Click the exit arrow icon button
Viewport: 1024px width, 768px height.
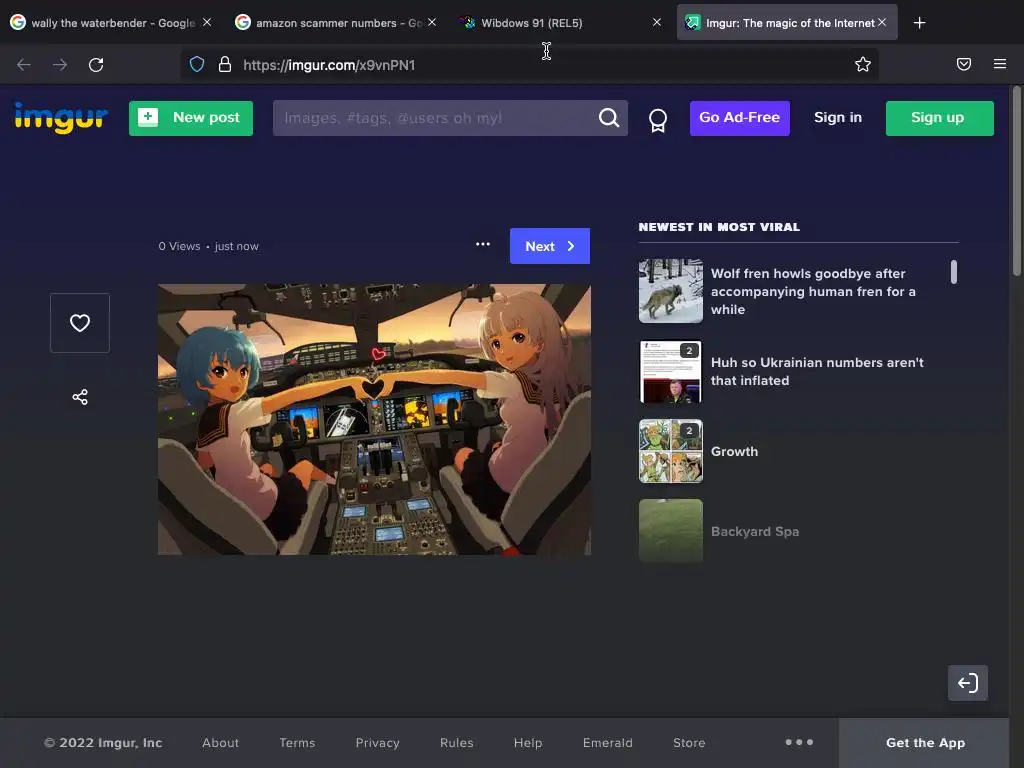tap(967, 683)
